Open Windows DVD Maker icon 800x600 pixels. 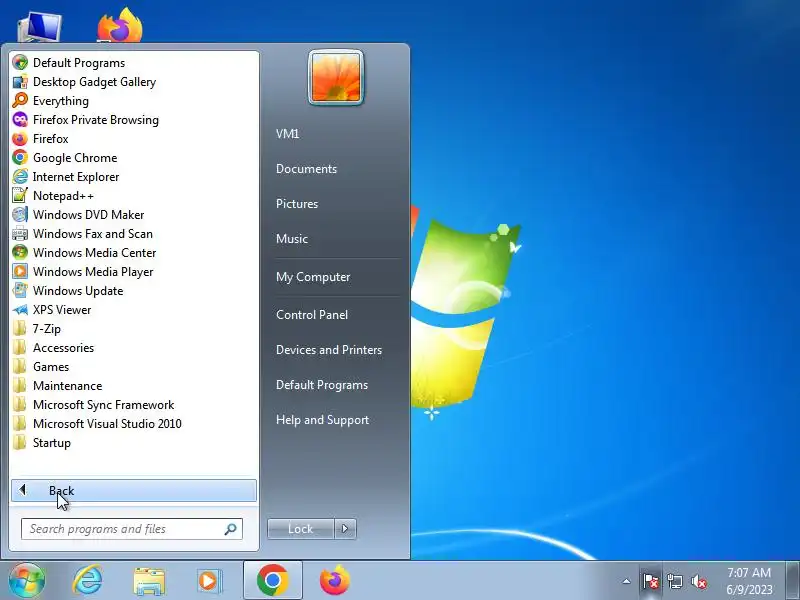click(20, 214)
